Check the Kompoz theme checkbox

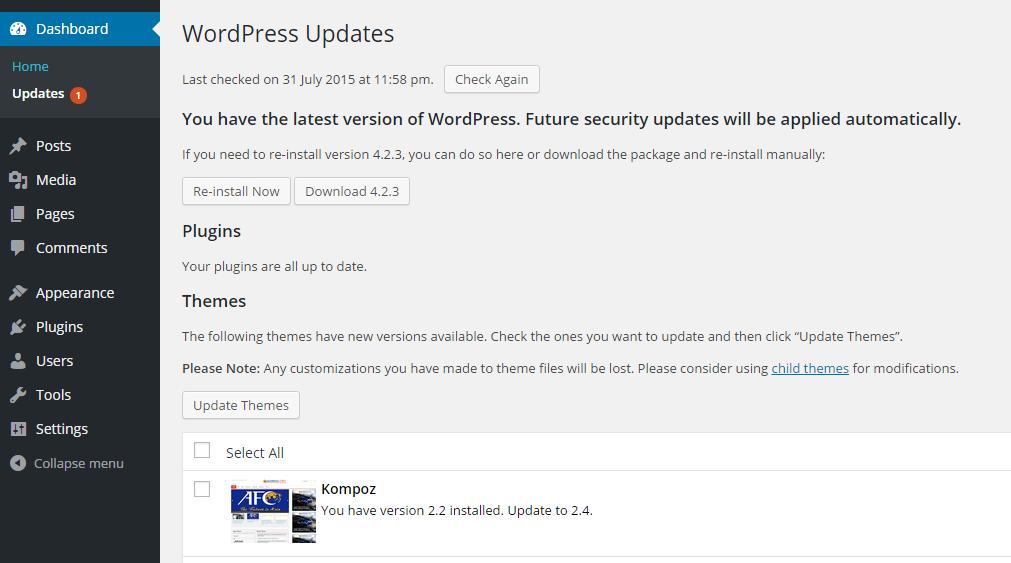202,489
